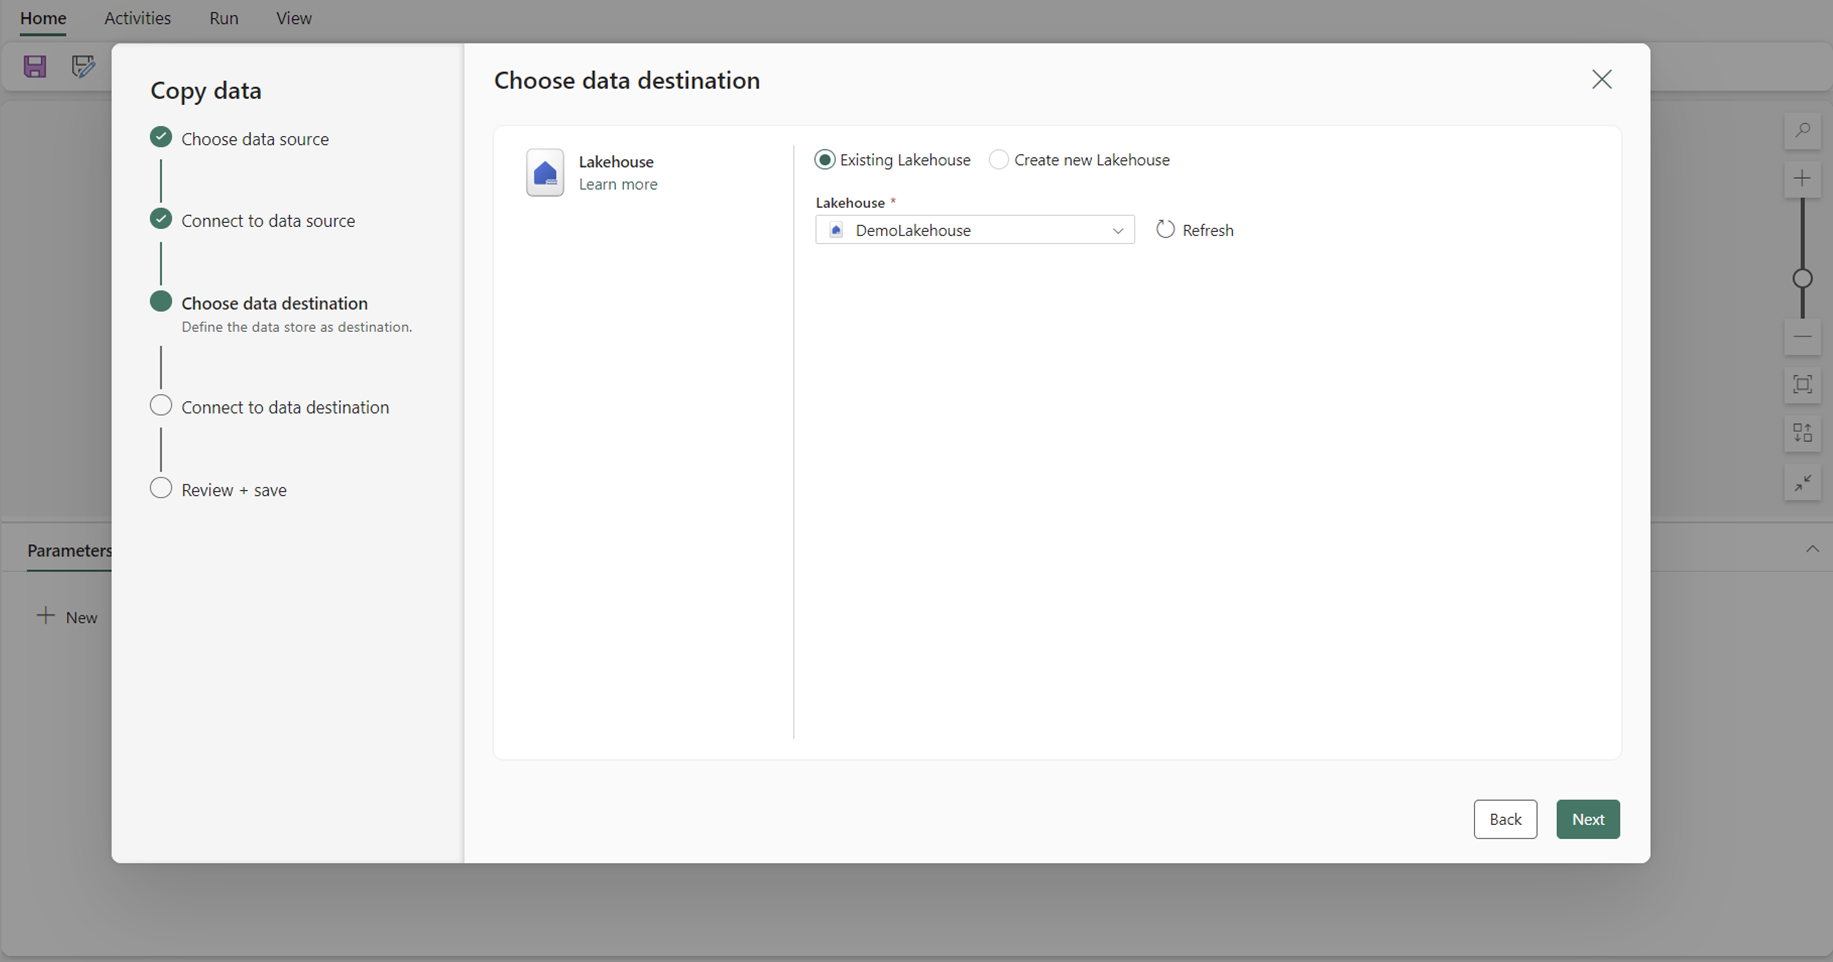The width and height of the screenshot is (1833, 962).
Task: Go Back to the previous step
Action: pyautogui.click(x=1505, y=819)
